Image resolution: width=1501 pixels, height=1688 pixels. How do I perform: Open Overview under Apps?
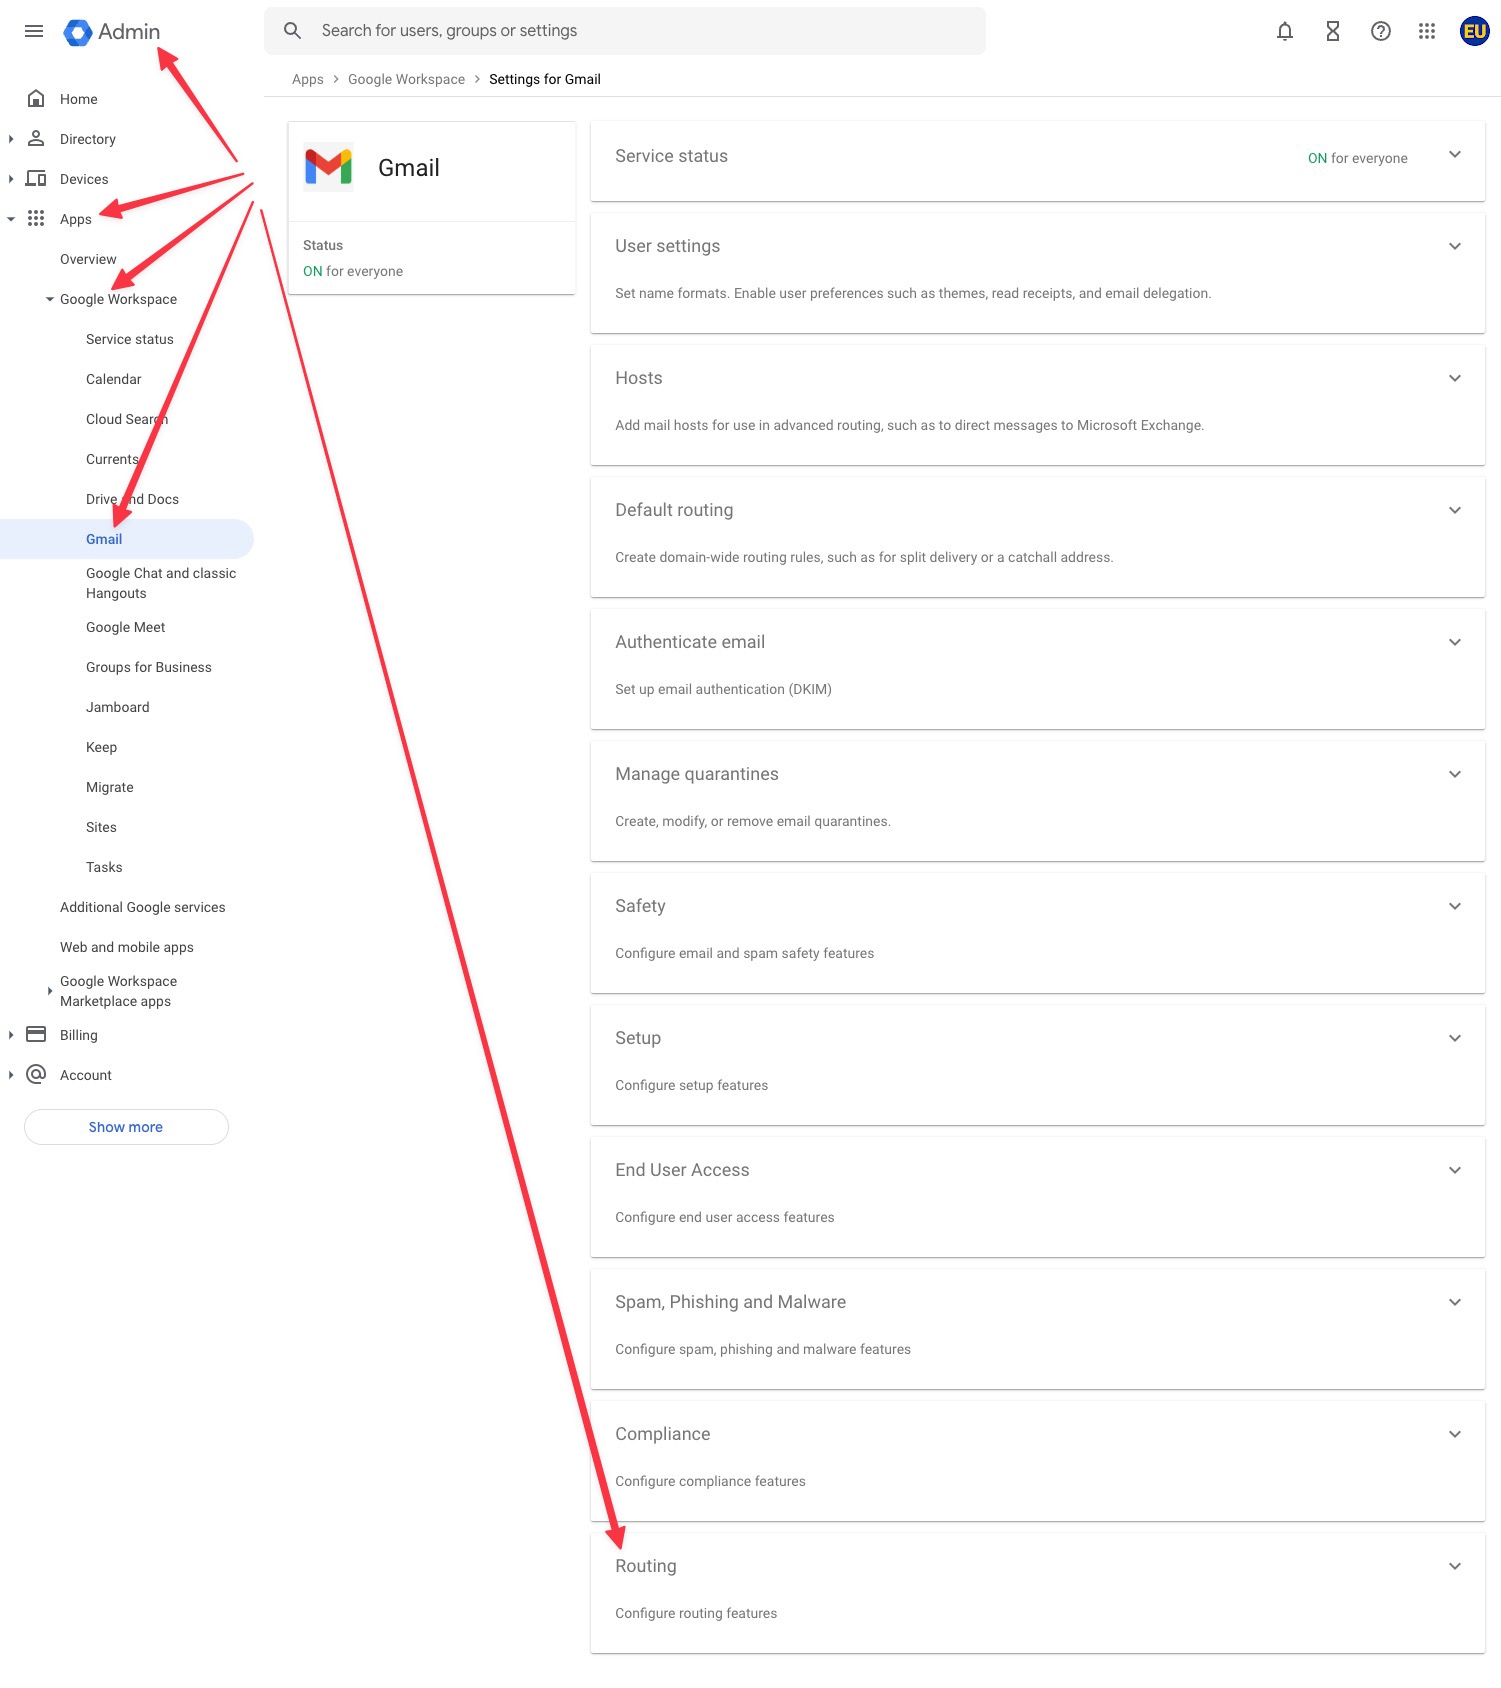(x=88, y=259)
